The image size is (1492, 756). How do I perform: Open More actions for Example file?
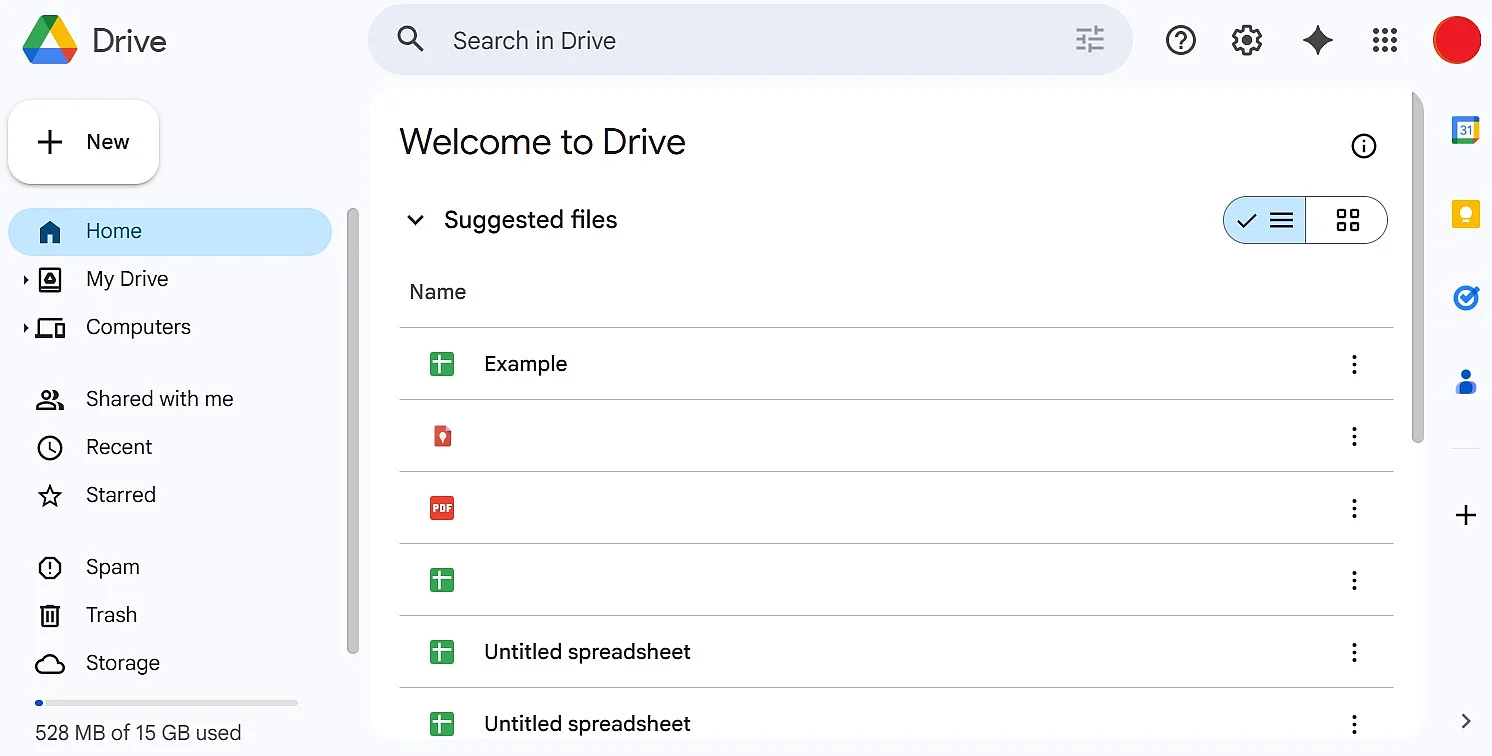tap(1354, 364)
